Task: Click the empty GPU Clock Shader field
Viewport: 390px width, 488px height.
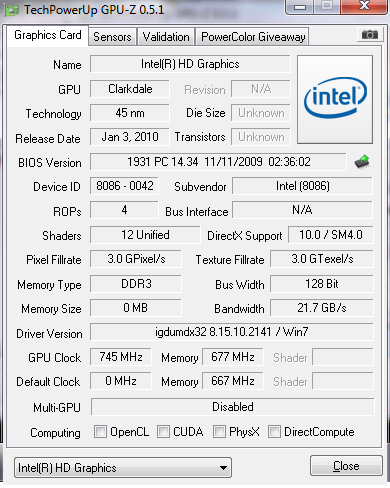Action: [x=343, y=357]
